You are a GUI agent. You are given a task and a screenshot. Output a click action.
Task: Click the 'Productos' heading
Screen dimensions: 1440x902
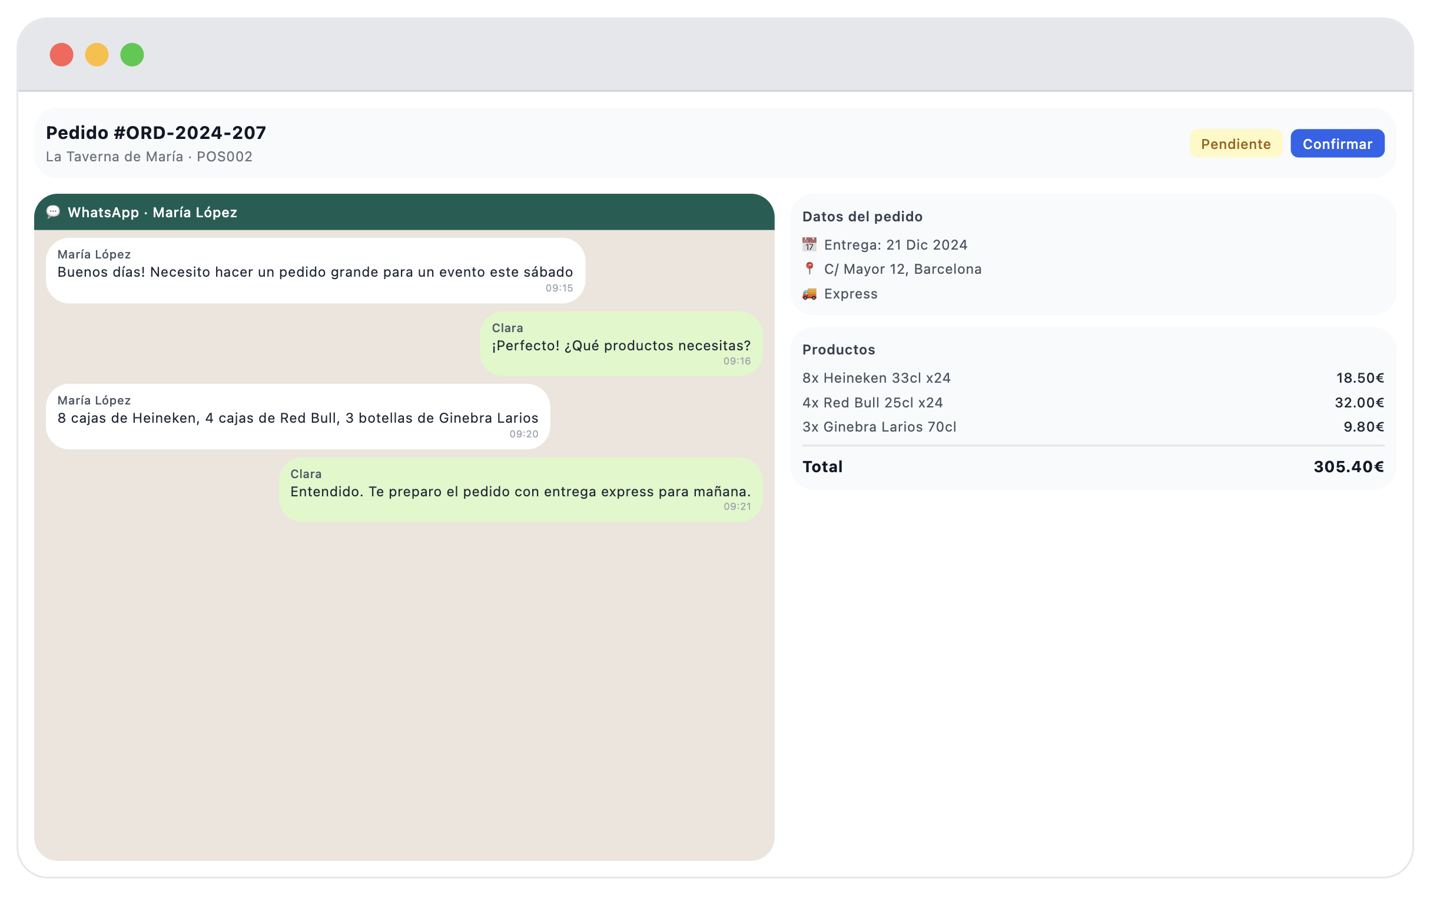coord(839,350)
